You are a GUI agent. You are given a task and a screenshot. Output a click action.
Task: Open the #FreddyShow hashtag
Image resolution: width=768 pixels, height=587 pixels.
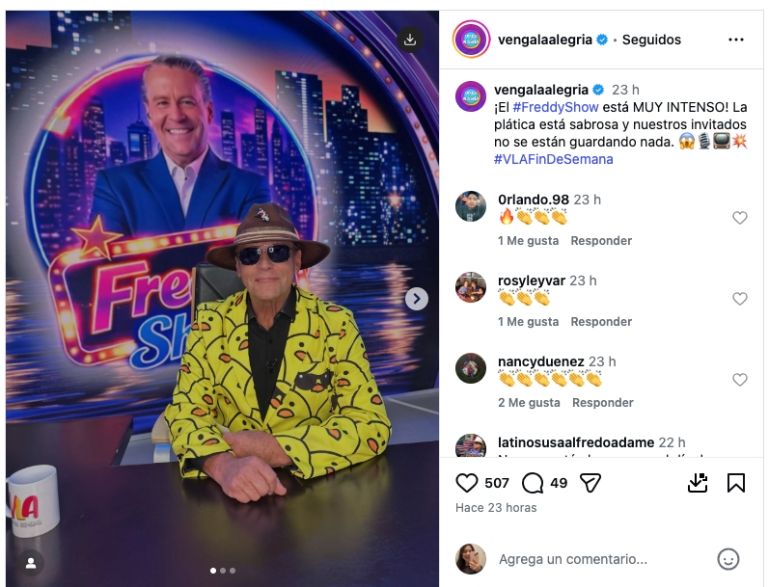coord(555,107)
